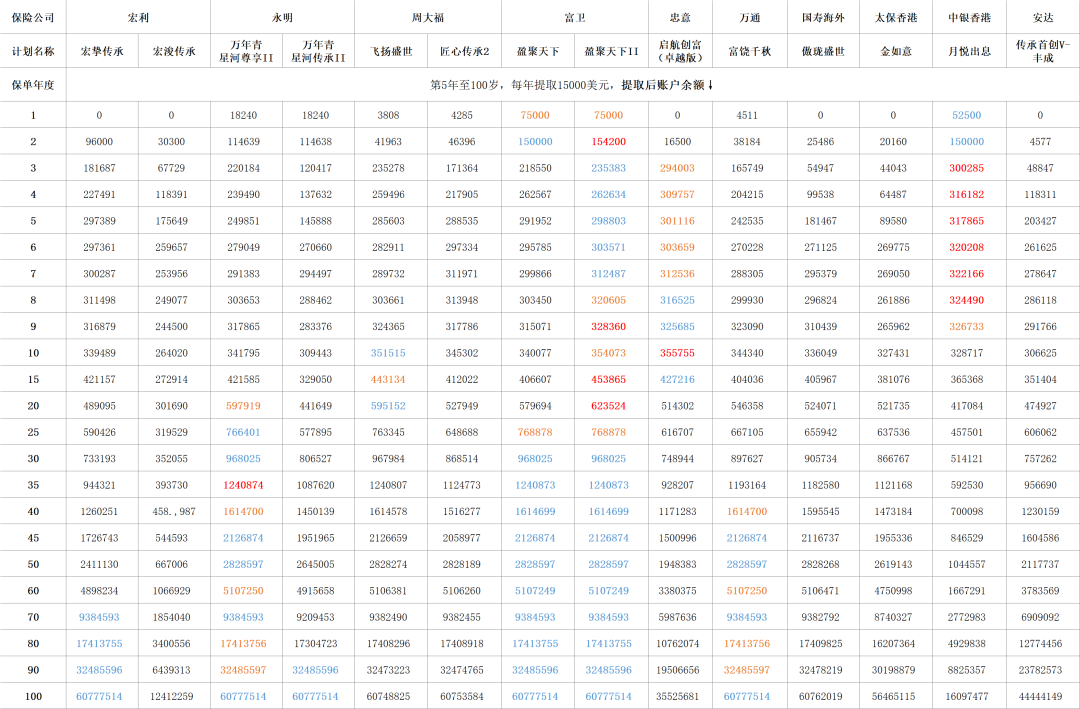The width and height of the screenshot is (1080, 709).
Task: Click the 保险公司 header cell
Action: [33, 18]
